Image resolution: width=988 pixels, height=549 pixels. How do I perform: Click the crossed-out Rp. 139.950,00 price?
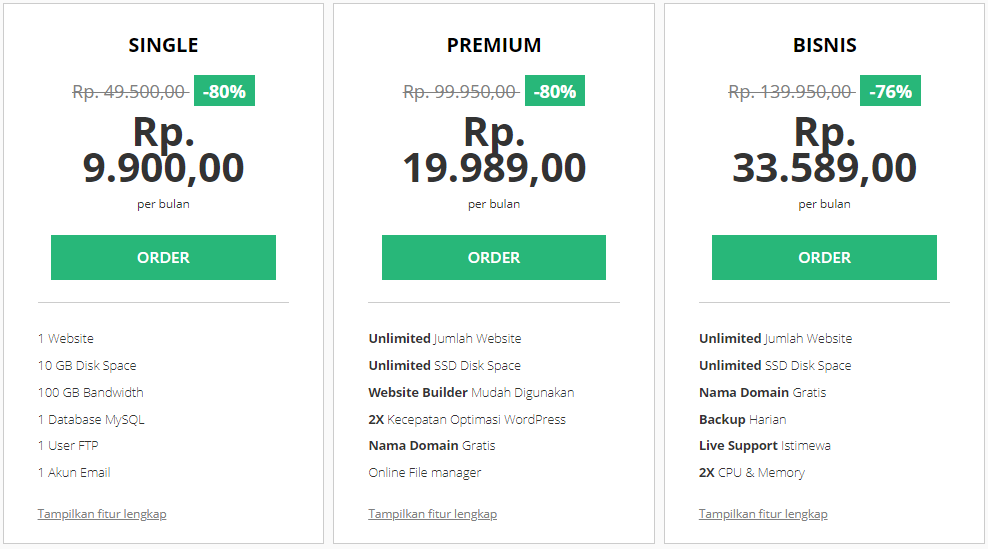click(x=791, y=92)
